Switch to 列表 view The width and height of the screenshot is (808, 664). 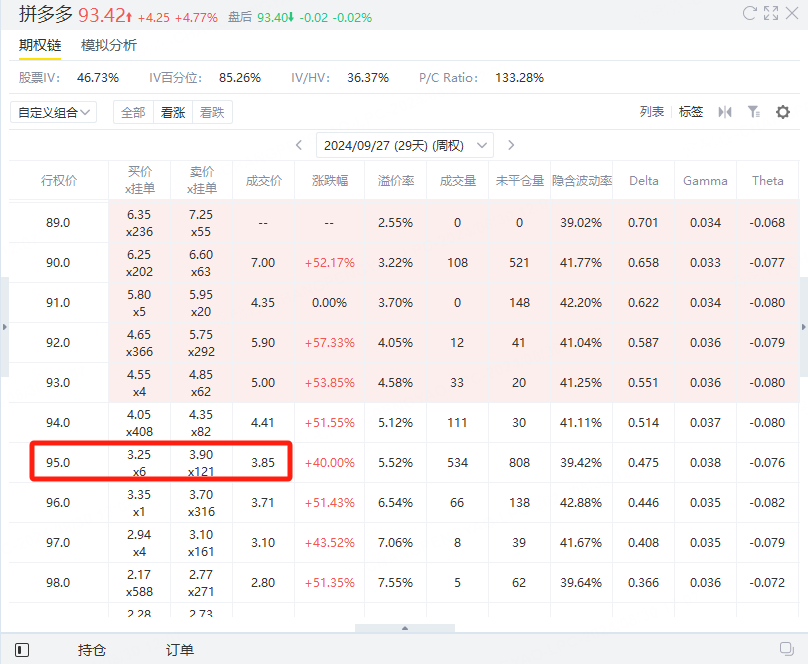[x=652, y=112]
